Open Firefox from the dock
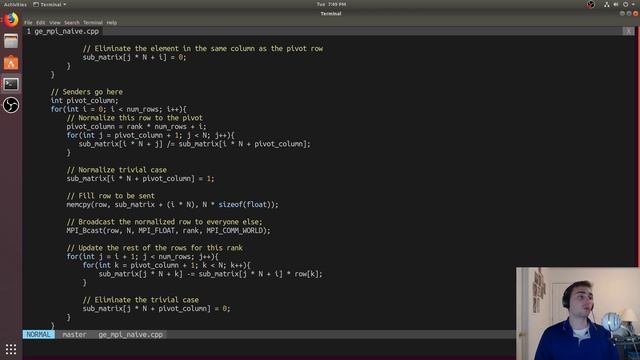The width and height of the screenshot is (640, 360). 11,20
